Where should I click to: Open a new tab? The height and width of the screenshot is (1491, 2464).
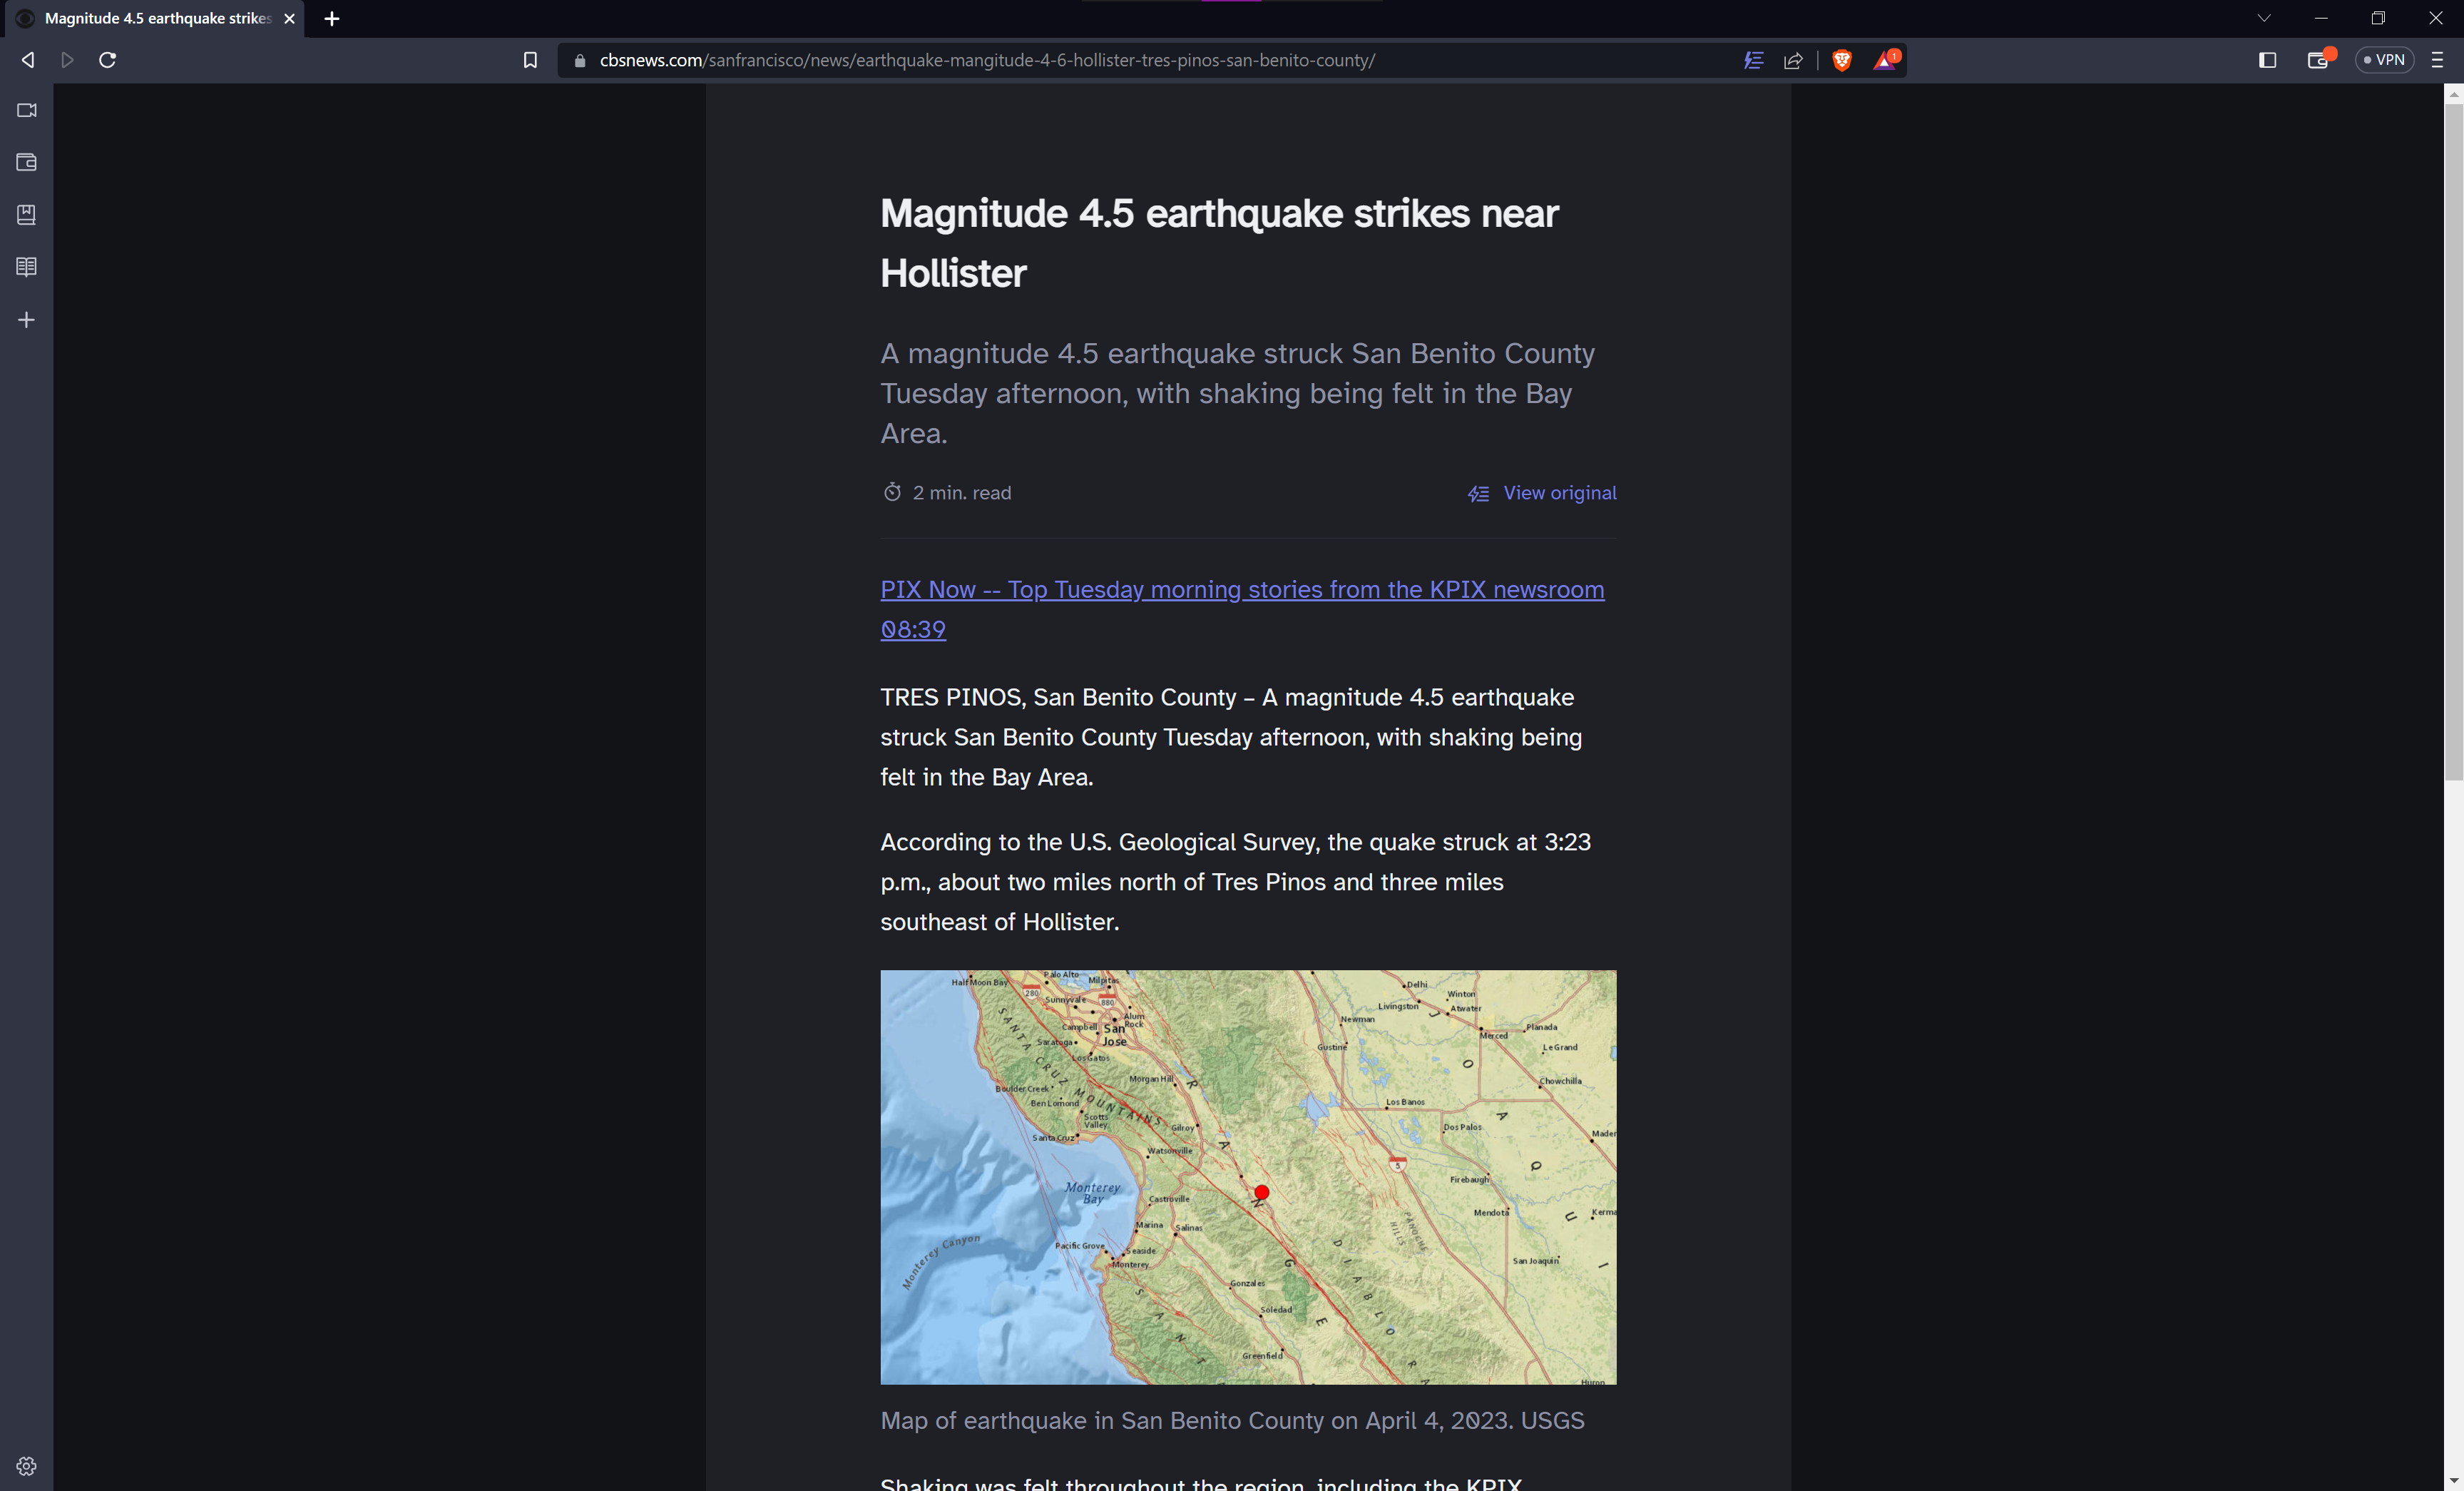[x=332, y=18]
